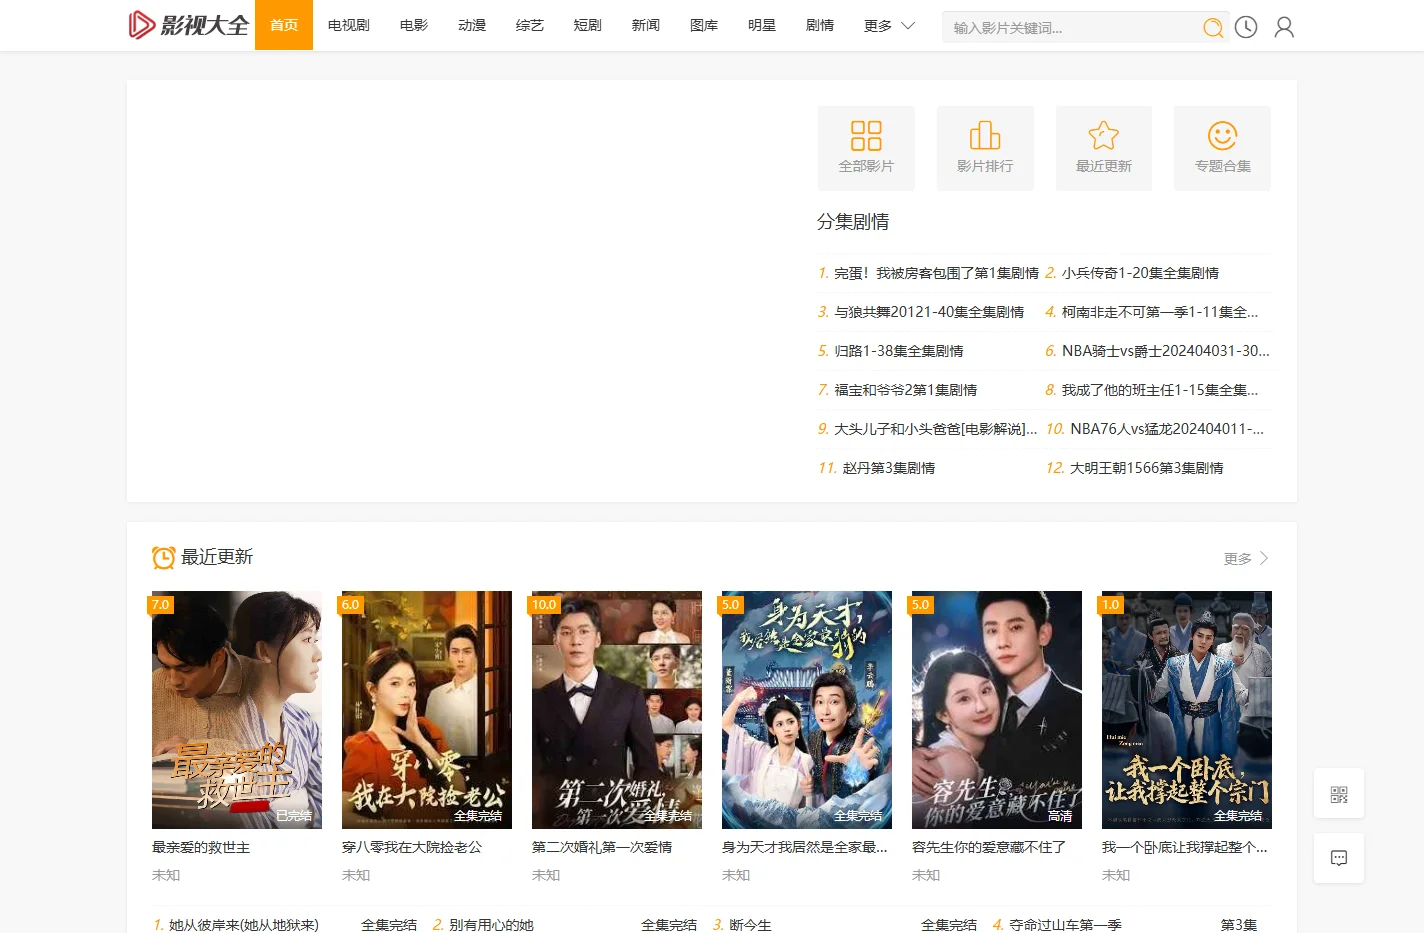Click the QR code floating icon
The image size is (1424, 933).
(1339, 794)
